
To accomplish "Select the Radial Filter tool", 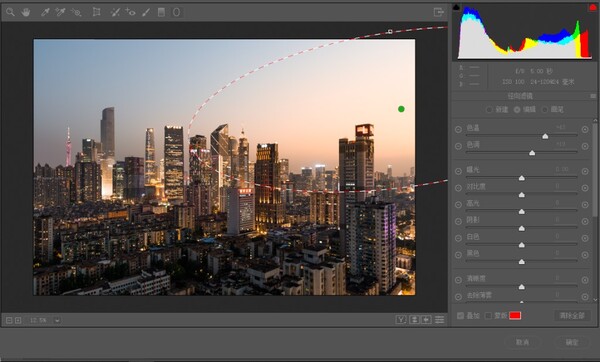I will point(176,12).
